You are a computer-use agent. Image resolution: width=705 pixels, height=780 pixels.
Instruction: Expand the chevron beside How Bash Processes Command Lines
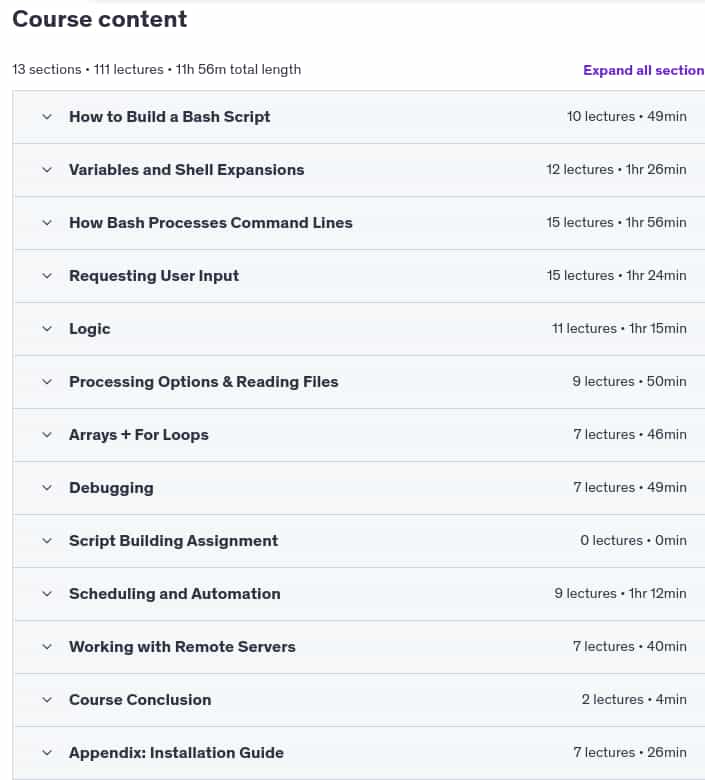47,223
